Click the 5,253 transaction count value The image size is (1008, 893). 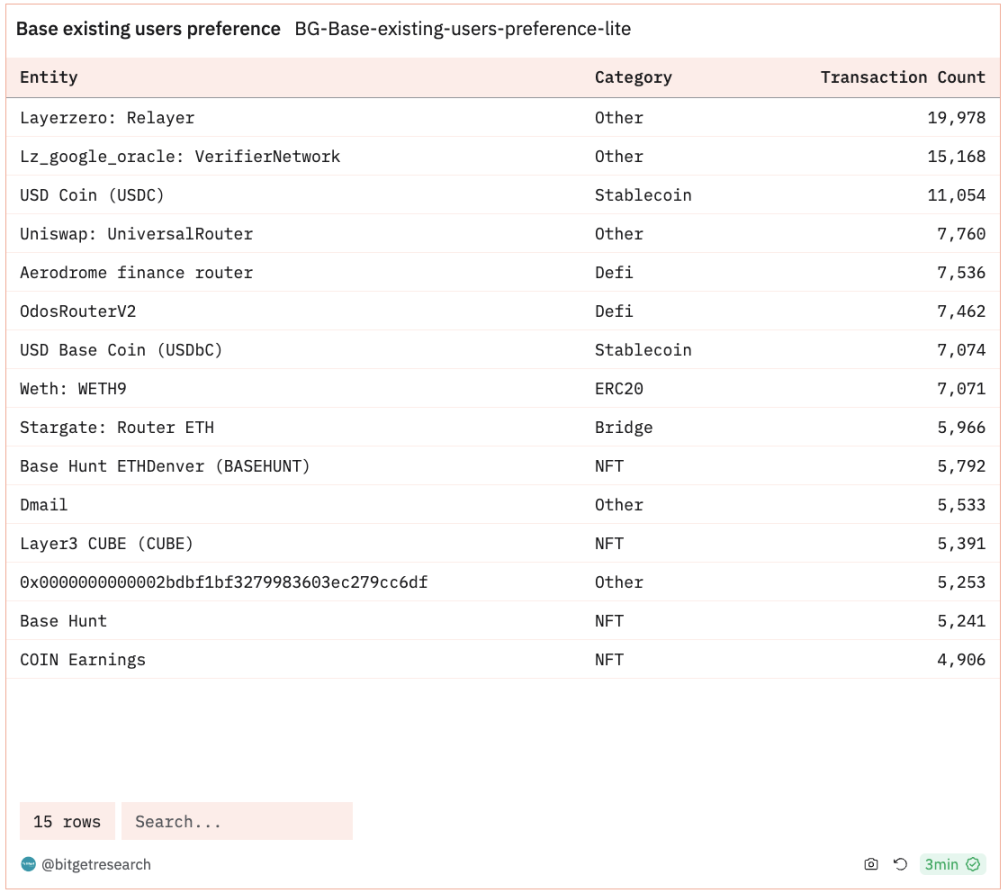coord(961,582)
